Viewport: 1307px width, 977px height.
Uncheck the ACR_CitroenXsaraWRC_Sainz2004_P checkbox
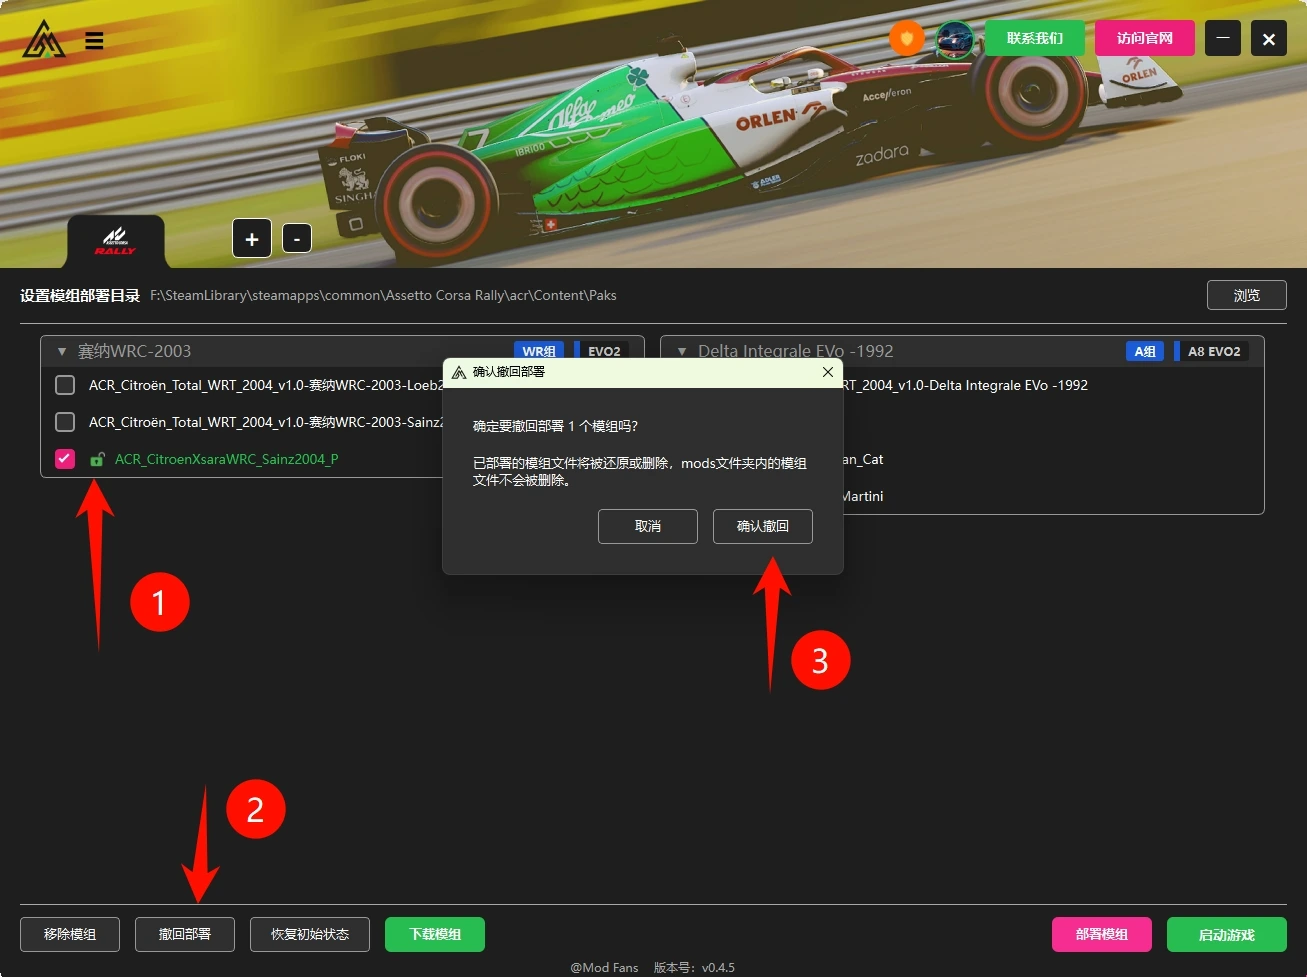pos(65,459)
